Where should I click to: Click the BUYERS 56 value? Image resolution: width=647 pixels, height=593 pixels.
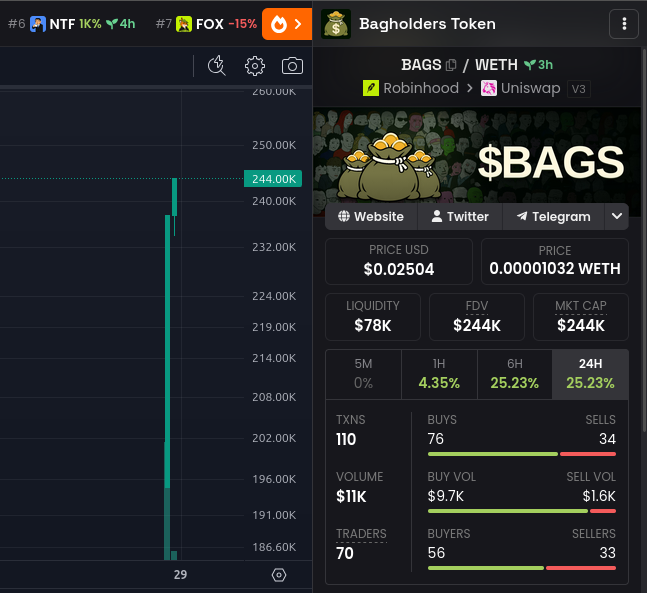click(436, 553)
